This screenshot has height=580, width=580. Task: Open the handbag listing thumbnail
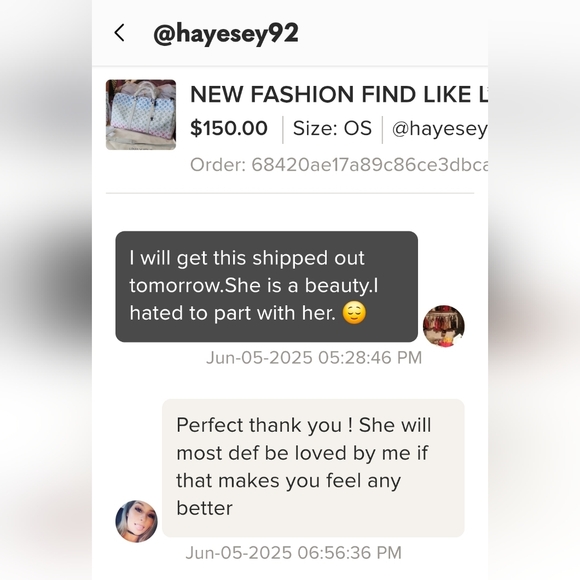[141, 115]
